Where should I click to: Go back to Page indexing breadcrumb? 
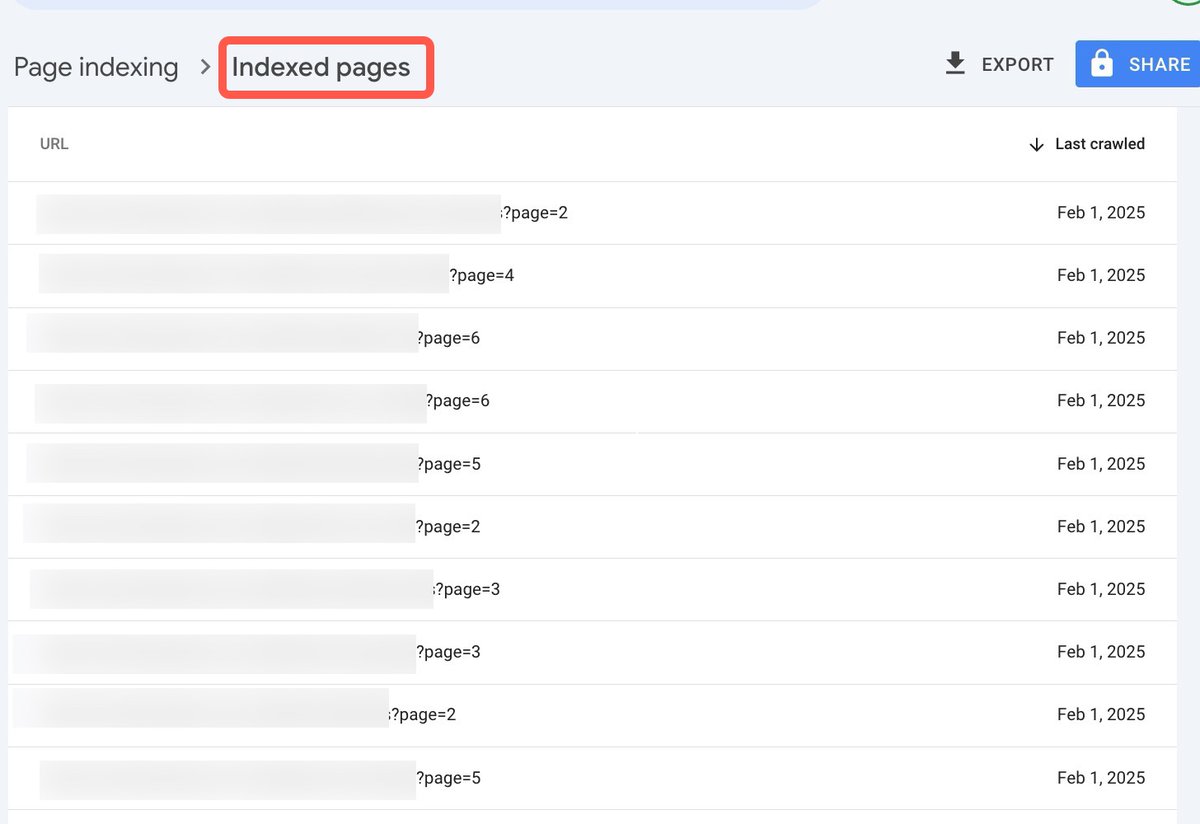96,68
